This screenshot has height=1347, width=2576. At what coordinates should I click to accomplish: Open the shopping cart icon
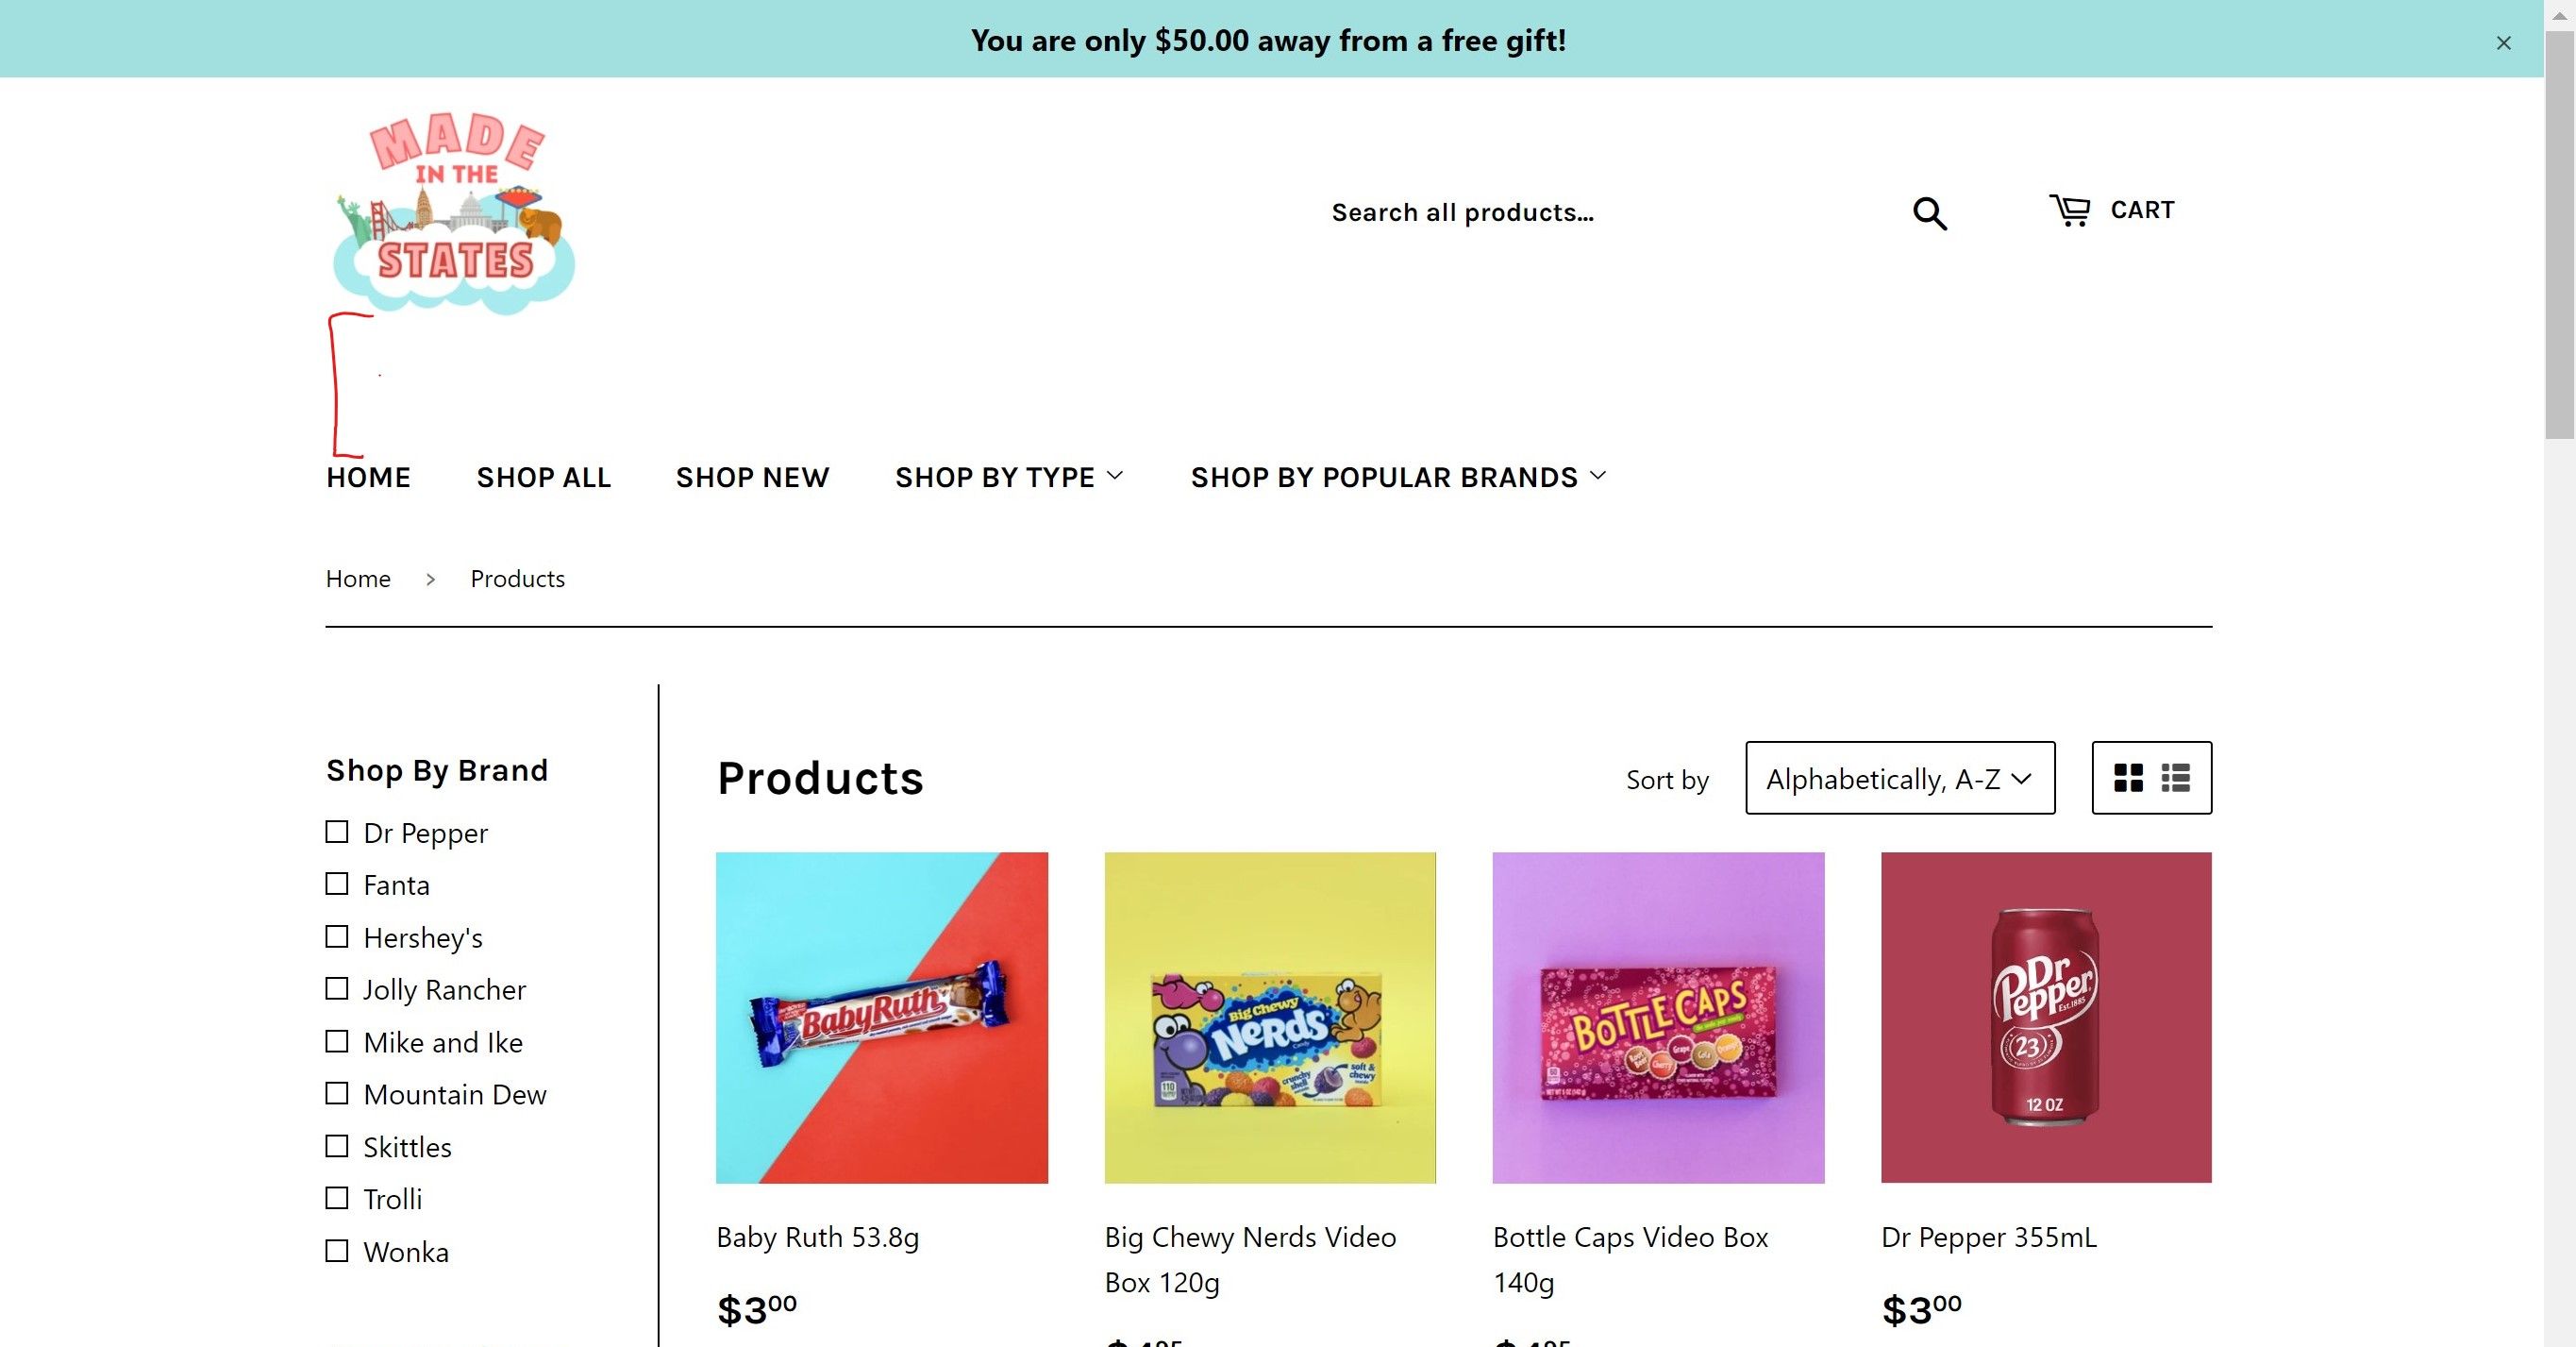(2069, 210)
